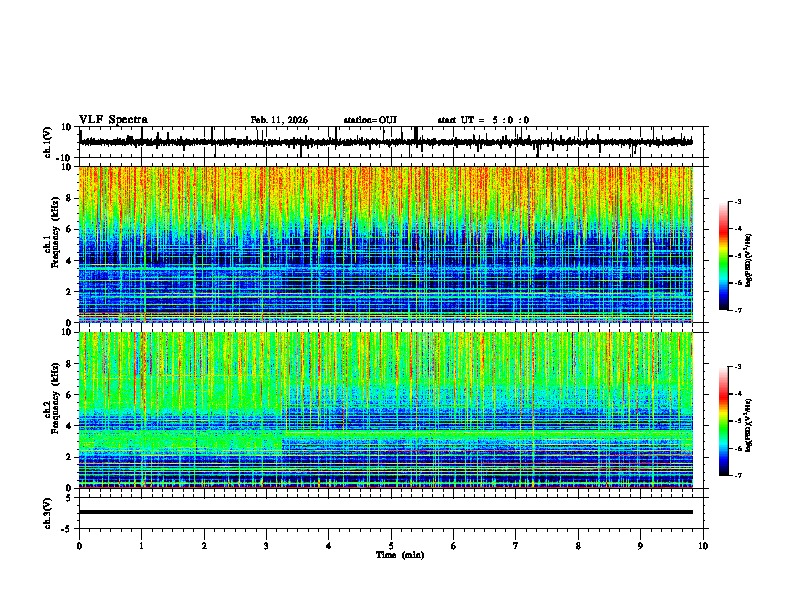Click the "4" kHz tick on ch.2 spectrogram
The width and height of the screenshot is (792, 612).
69,426
